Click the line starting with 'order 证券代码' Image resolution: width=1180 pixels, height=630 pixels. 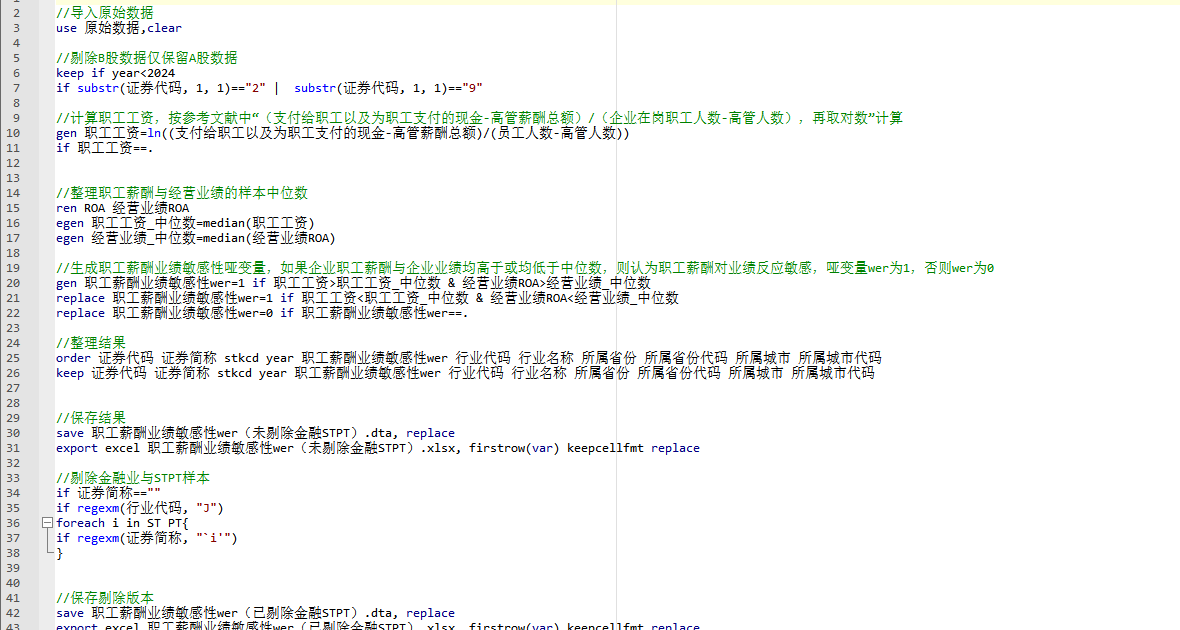click(468, 358)
